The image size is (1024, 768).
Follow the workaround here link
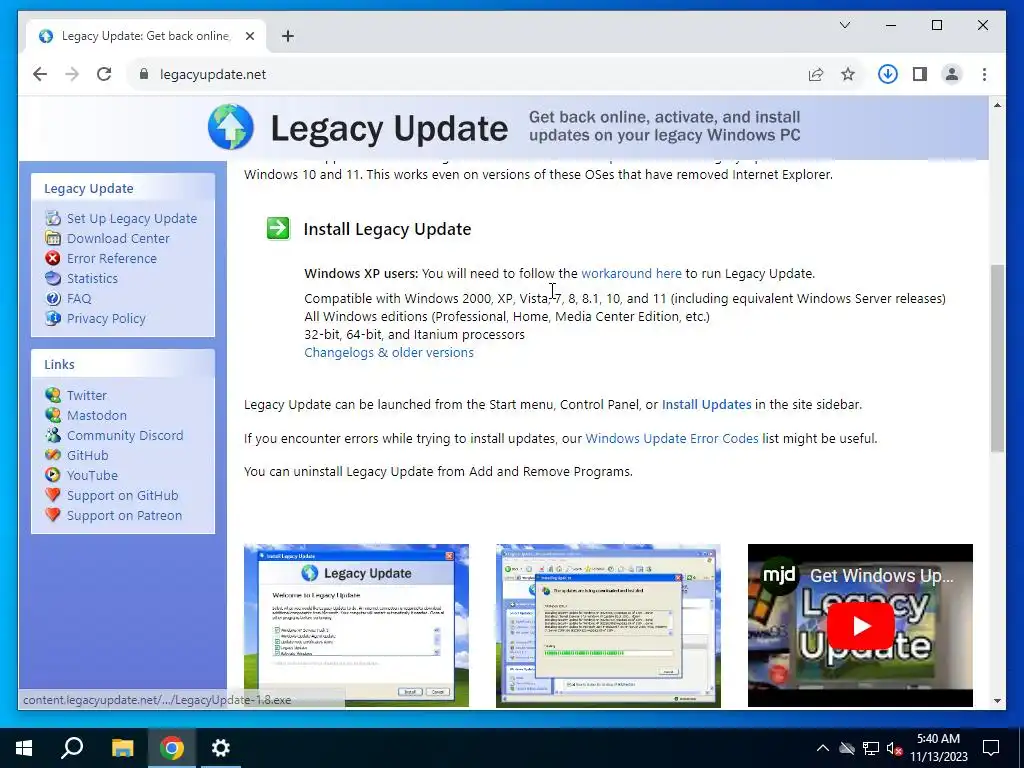(x=631, y=273)
